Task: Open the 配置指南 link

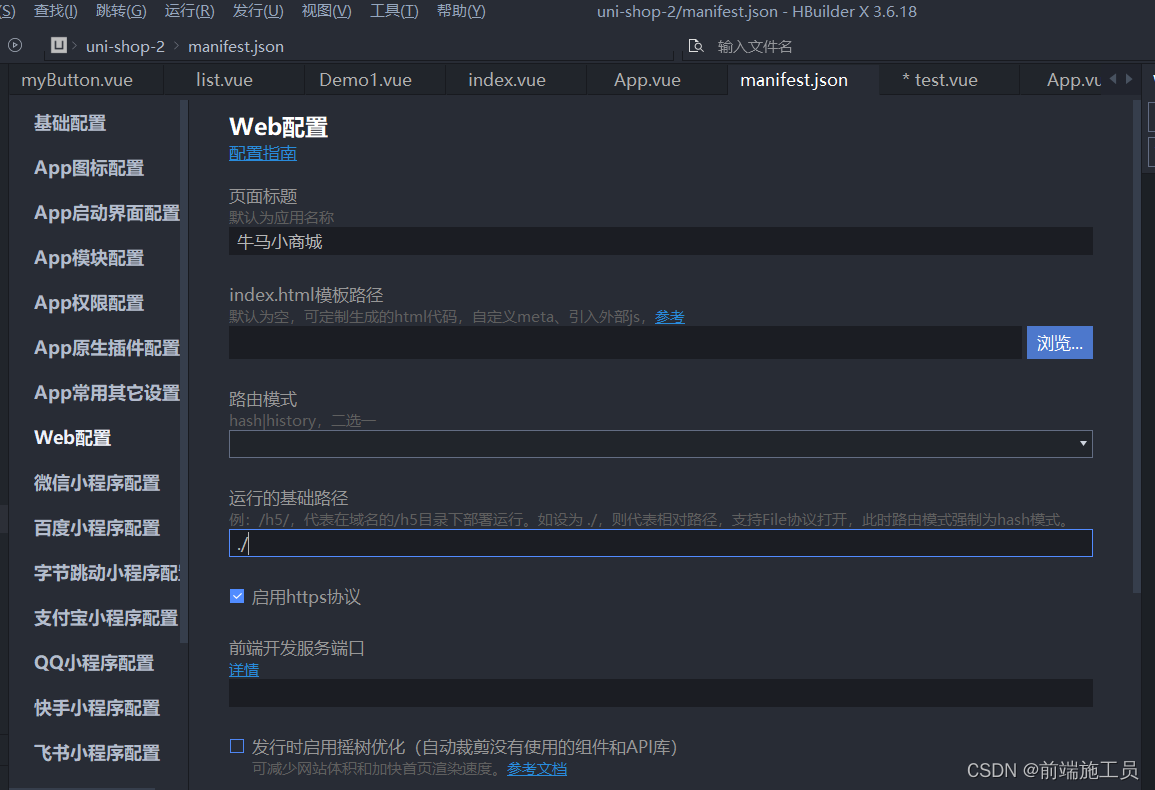Action: point(262,152)
